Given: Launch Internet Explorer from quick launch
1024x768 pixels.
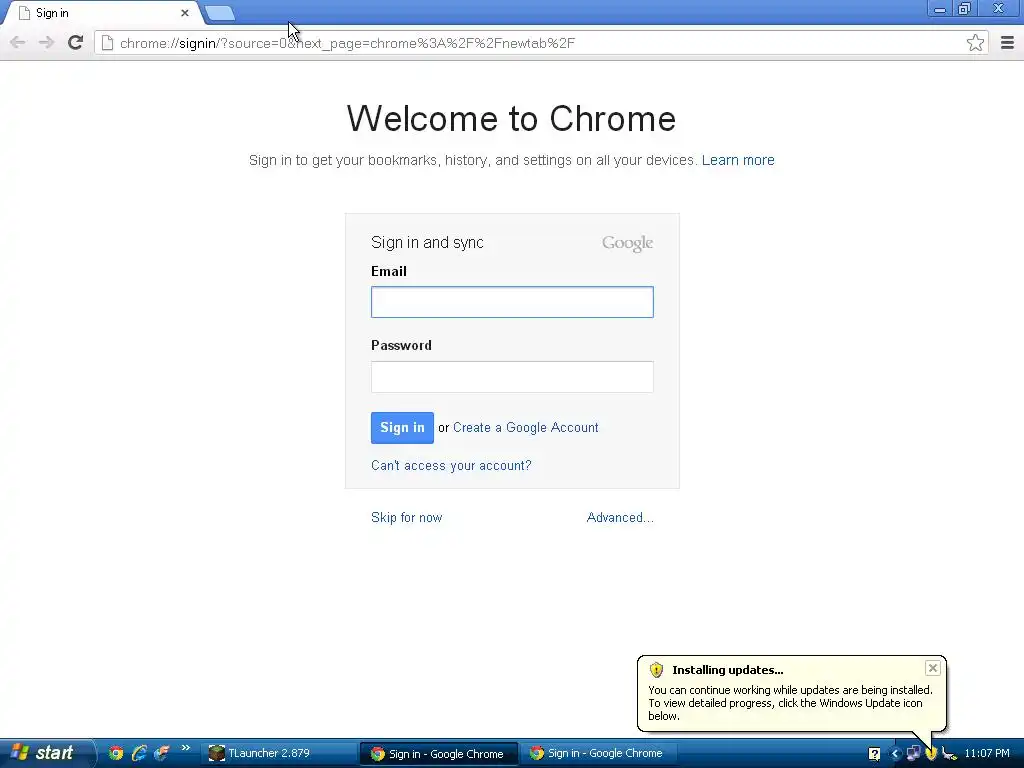Looking at the screenshot, I should (x=138, y=754).
